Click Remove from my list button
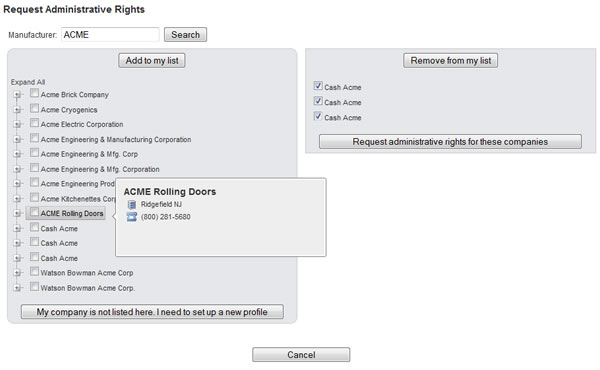Image resolution: width=600 pixels, height=370 pixels. coord(450,60)
